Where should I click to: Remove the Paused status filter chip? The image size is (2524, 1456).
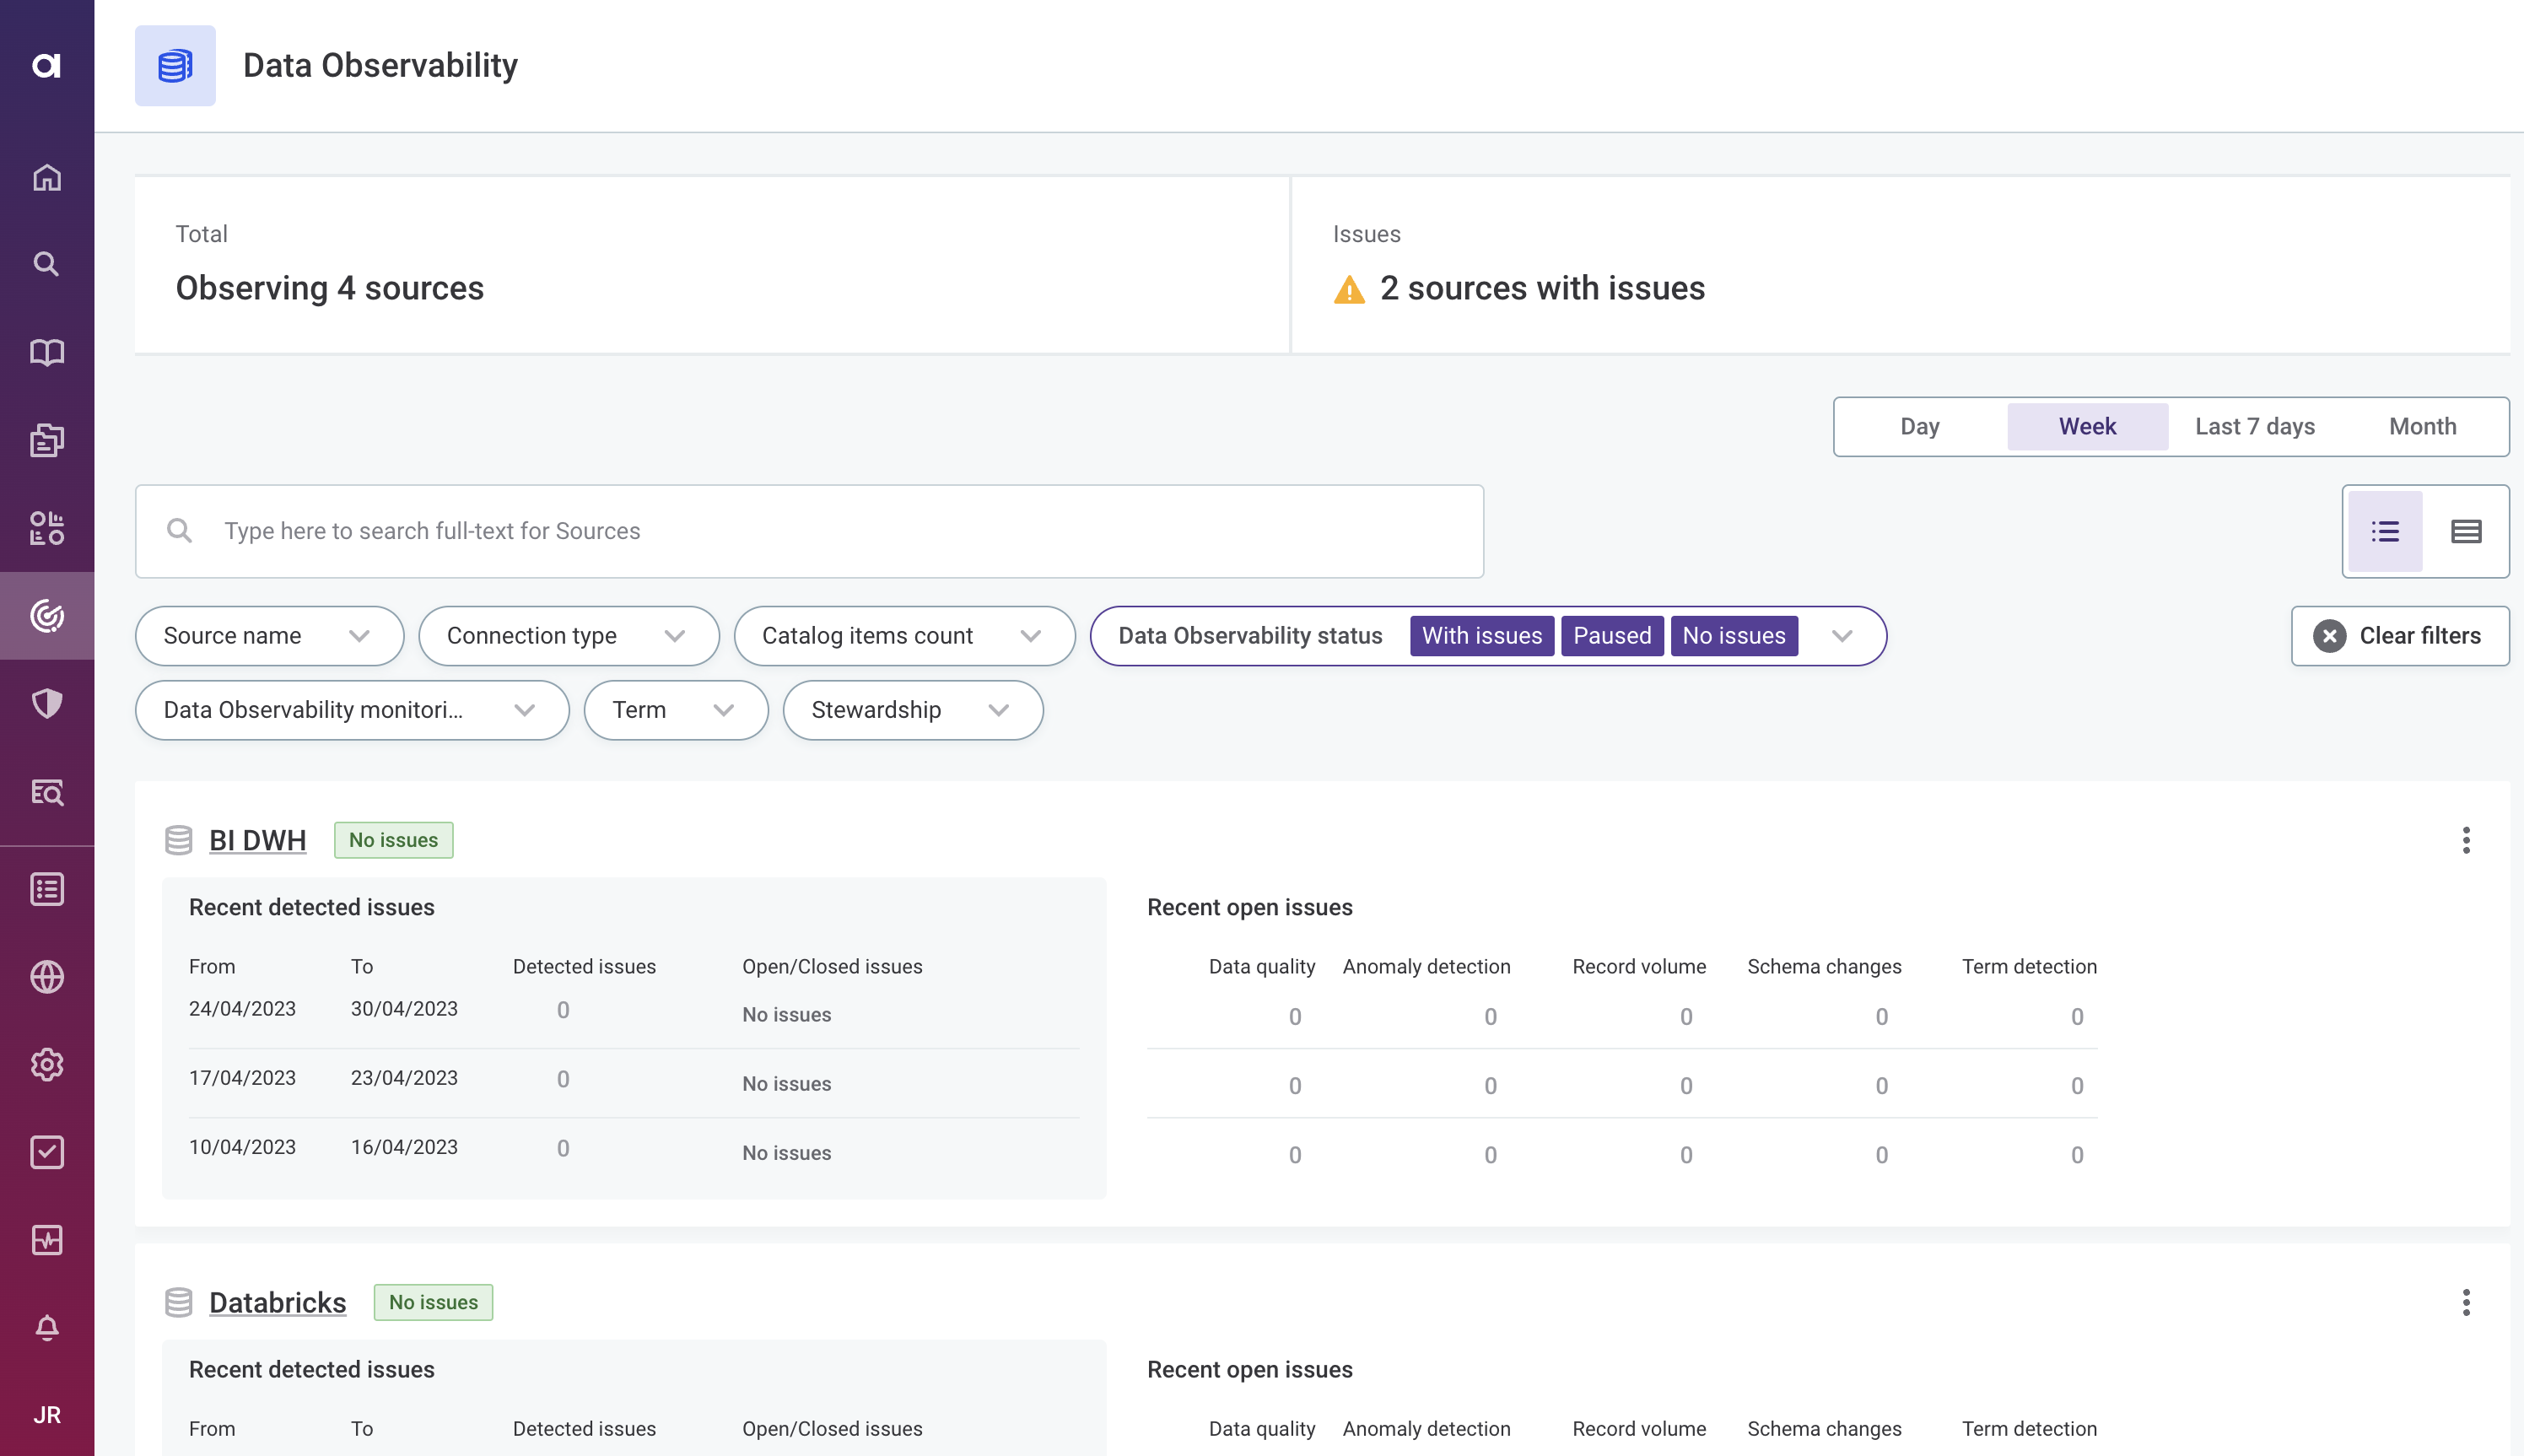tap(1612, 636)
